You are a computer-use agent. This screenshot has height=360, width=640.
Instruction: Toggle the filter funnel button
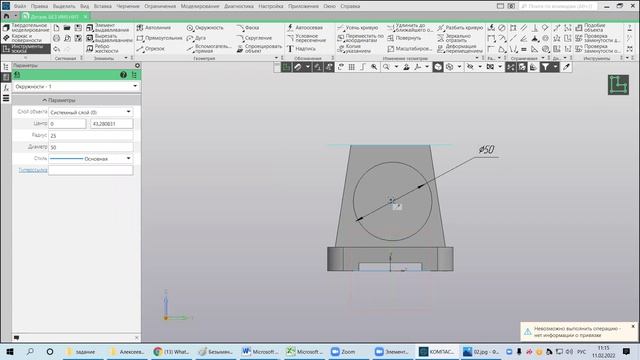tap(545, 67)
